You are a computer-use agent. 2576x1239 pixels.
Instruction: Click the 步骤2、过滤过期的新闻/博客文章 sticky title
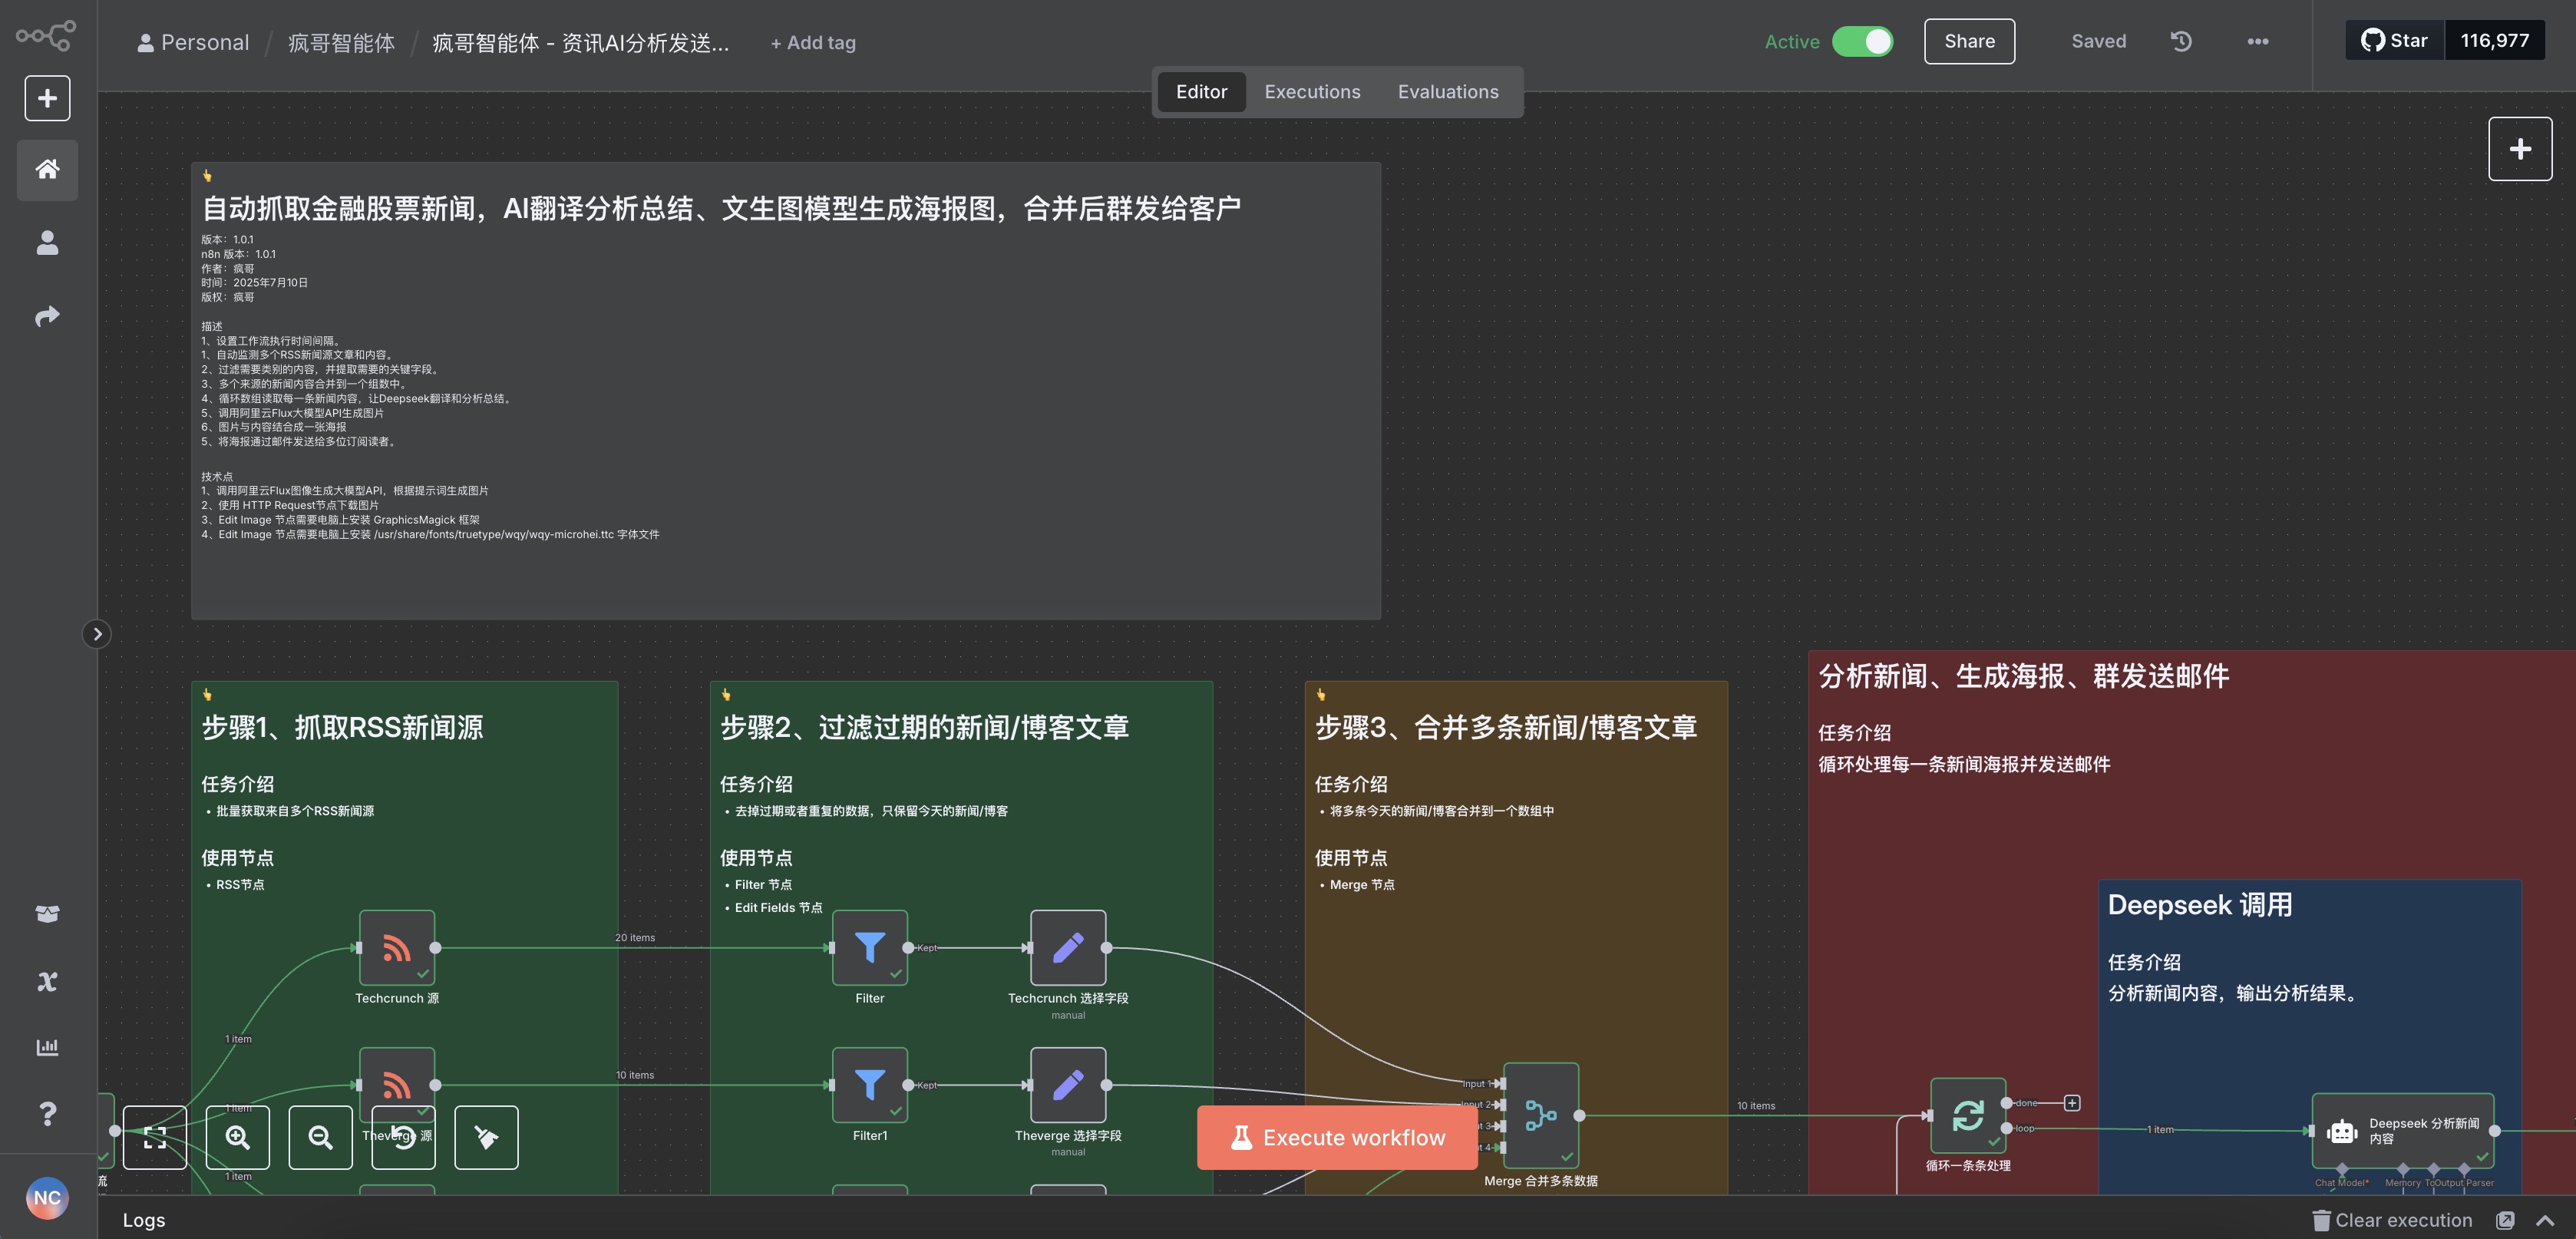(x=925, y=727)
